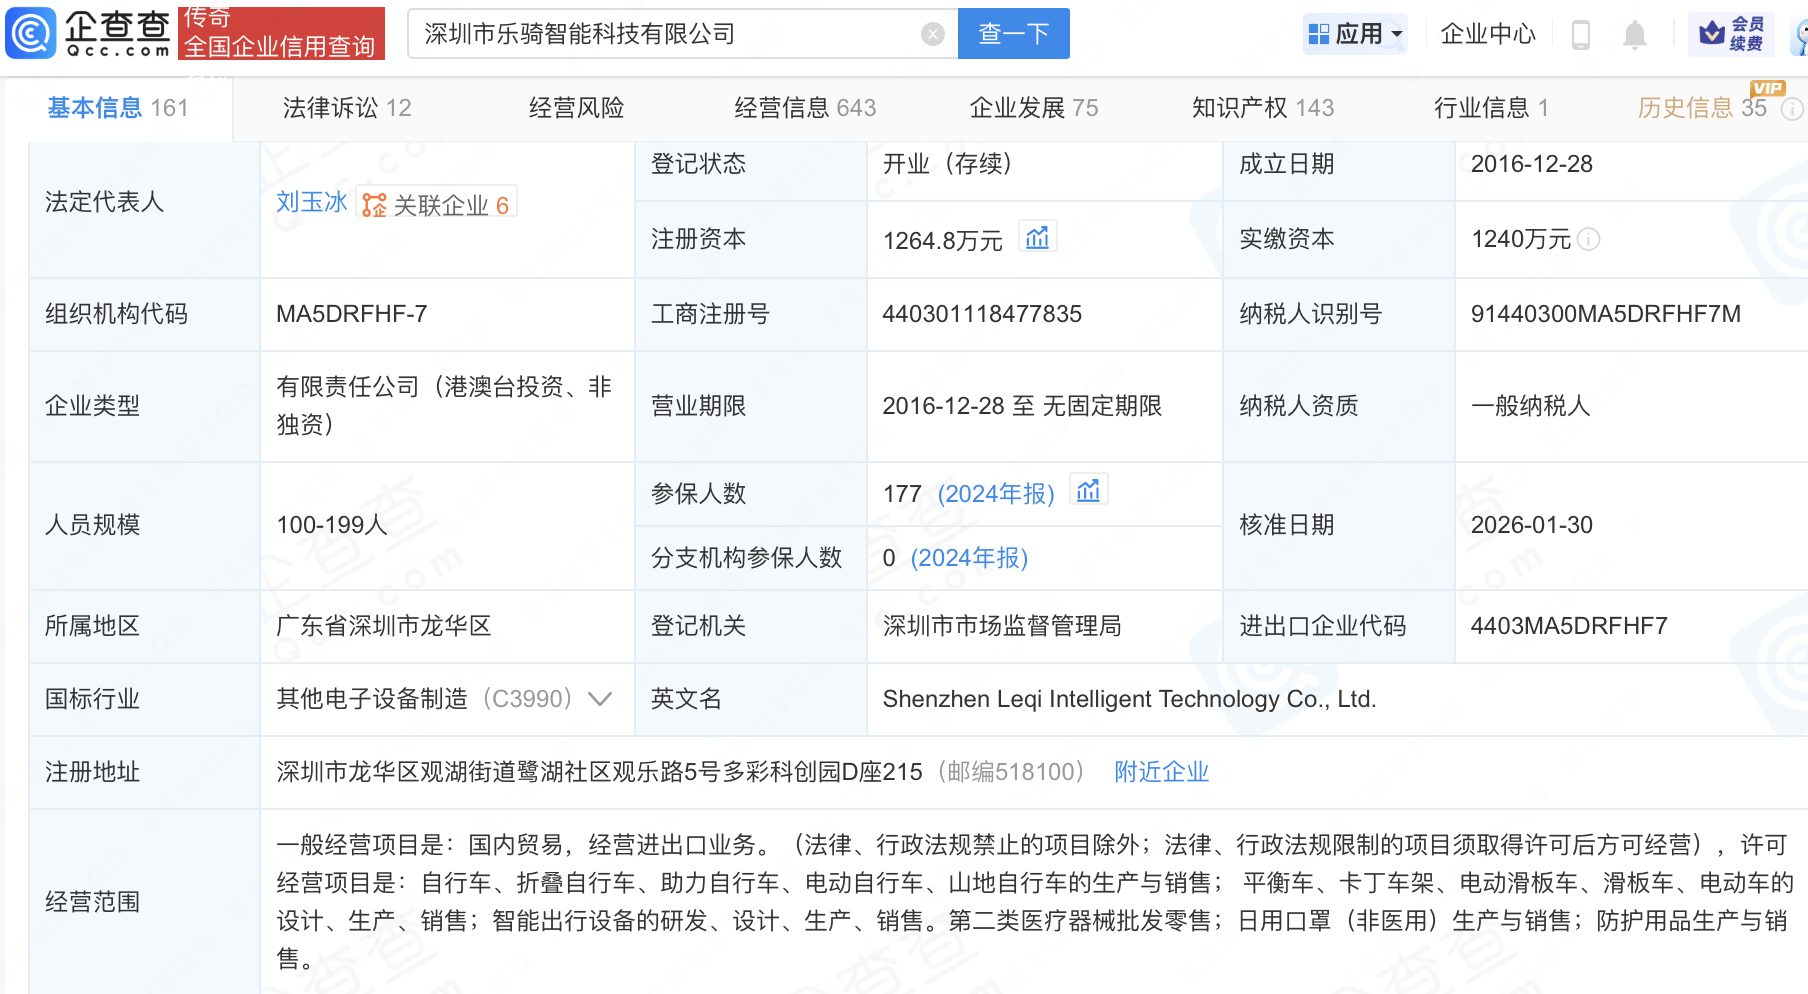View the 历史信息 tab
This screenshot has width=1808, height=994.
click(x=1692, y=107)
